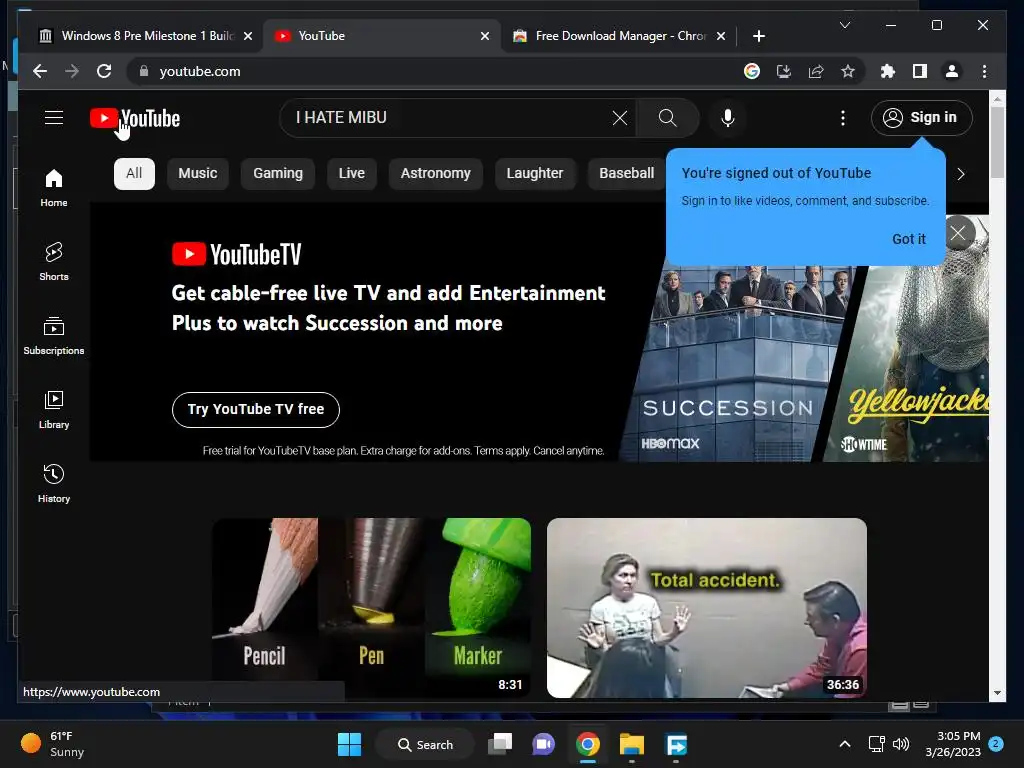
Task: Open the weather widget showing 61°F
Action: pyautogui.click(x=53, y=744)
